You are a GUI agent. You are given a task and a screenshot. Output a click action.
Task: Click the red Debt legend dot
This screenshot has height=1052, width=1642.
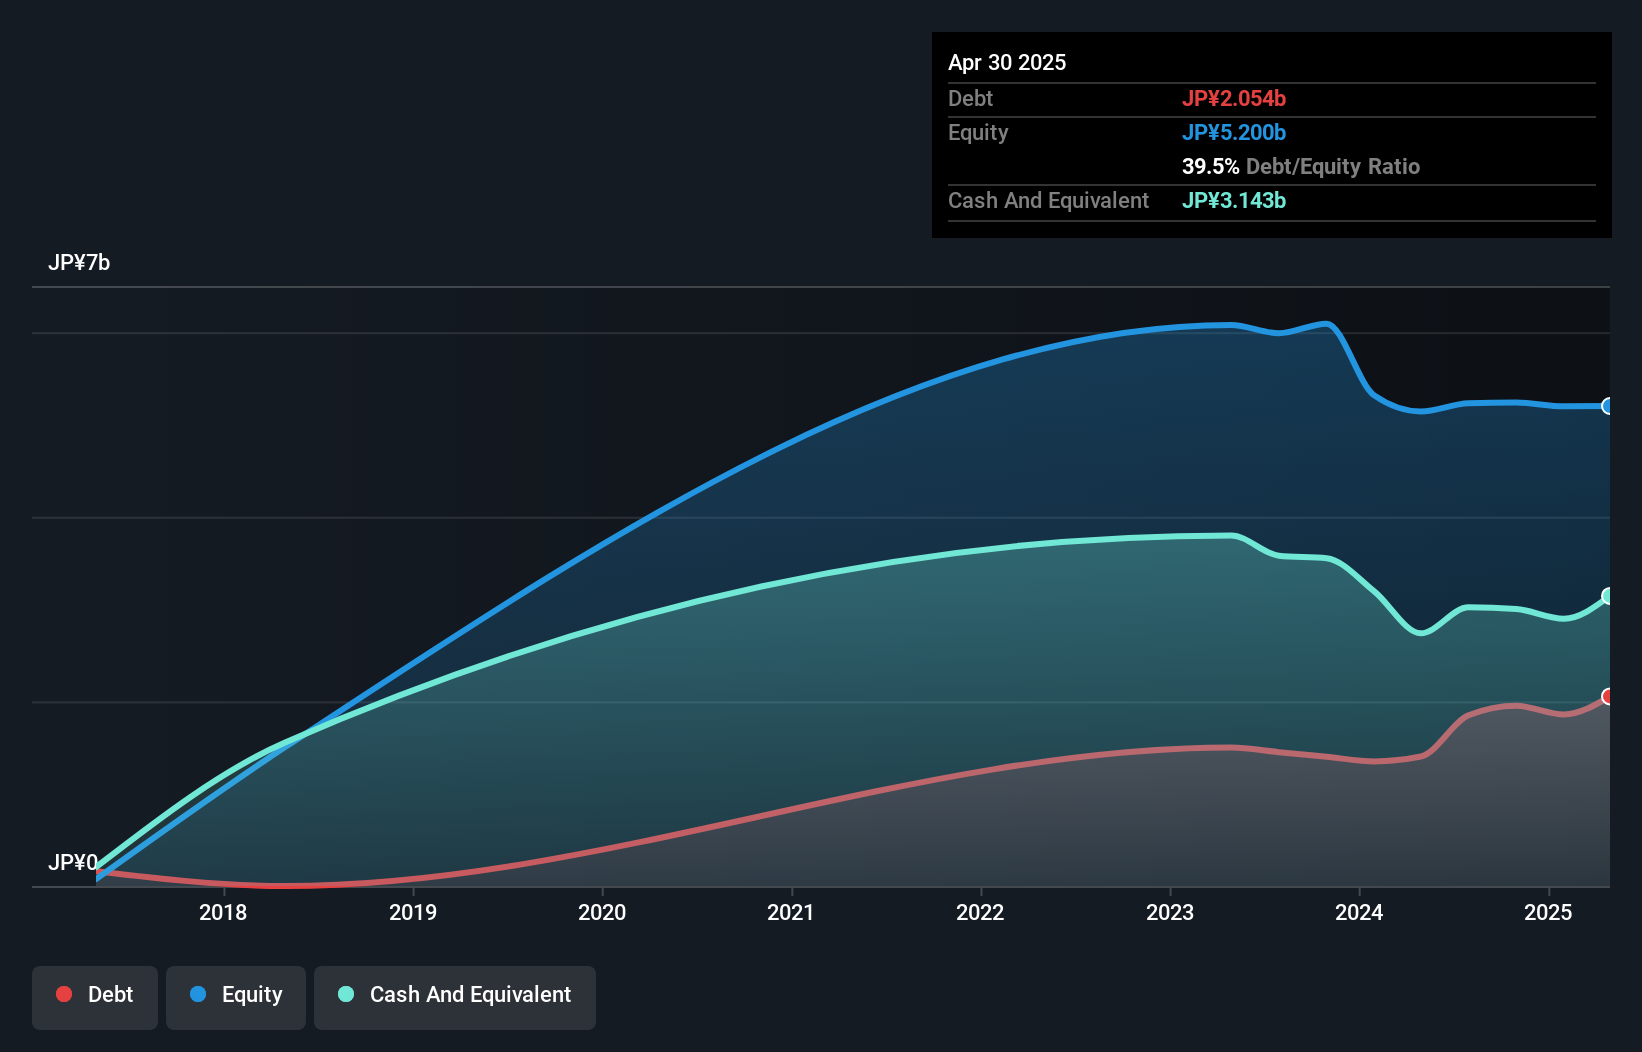click(64, 994)
